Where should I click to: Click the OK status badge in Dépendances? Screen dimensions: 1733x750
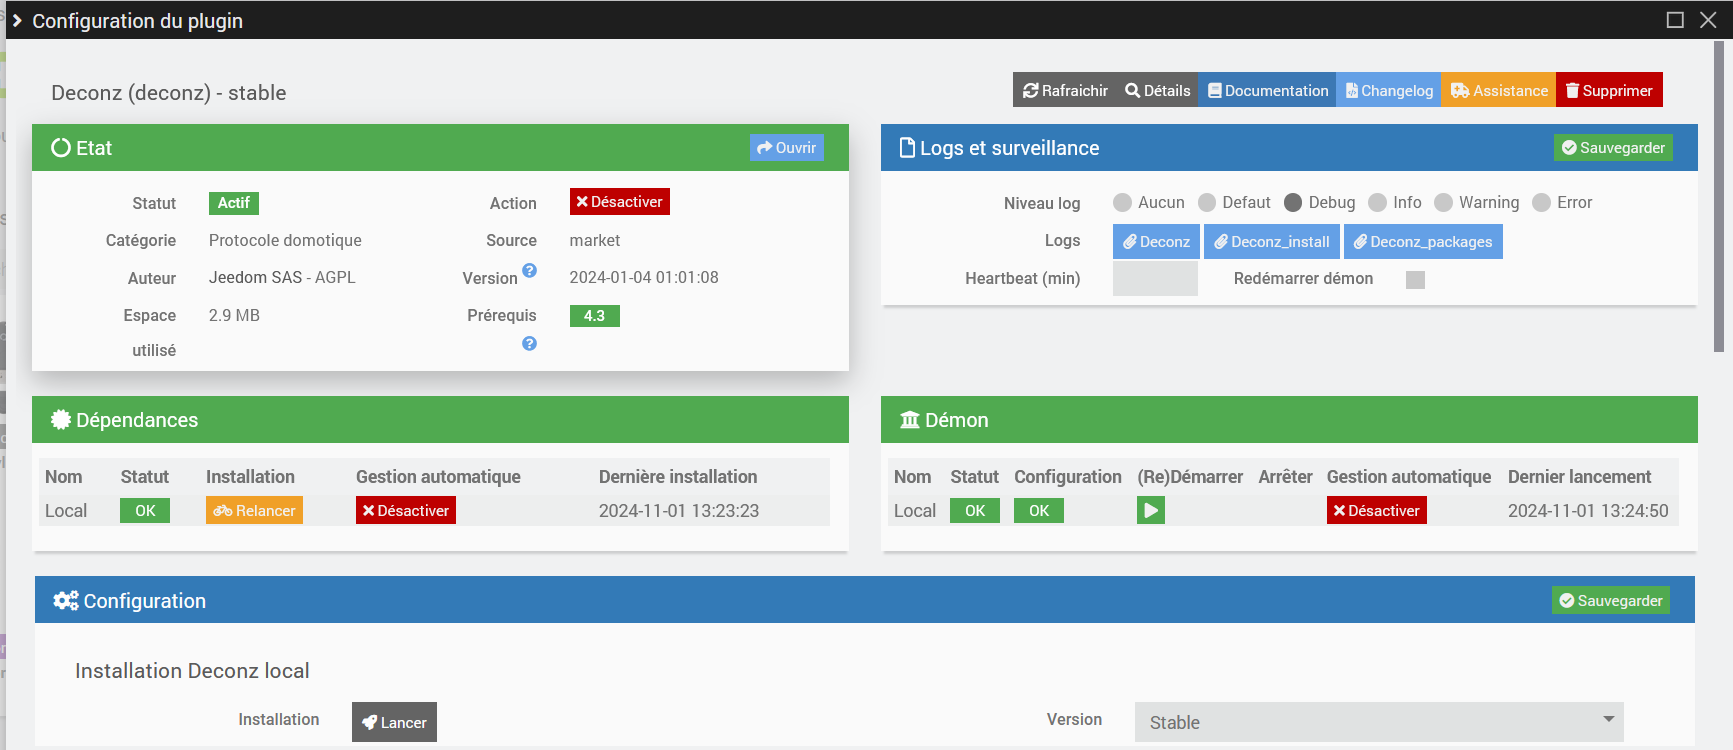click(145, 511)
